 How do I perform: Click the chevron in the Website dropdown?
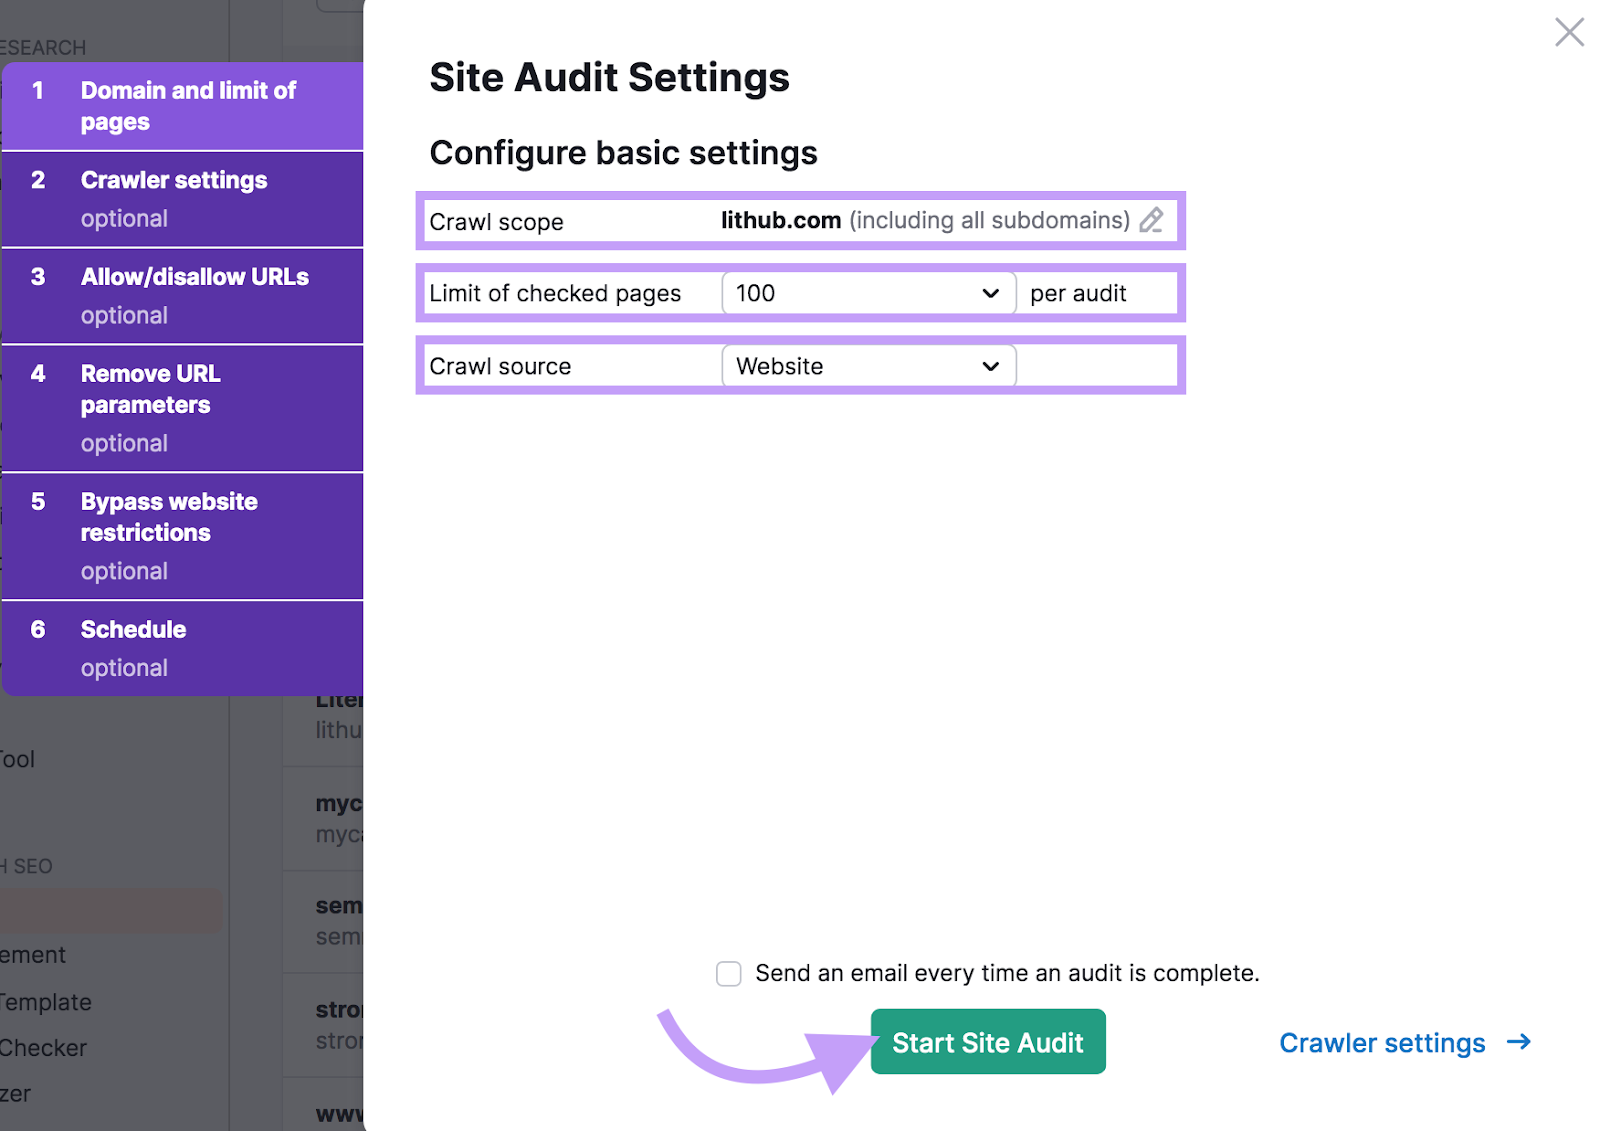(990, 366)
